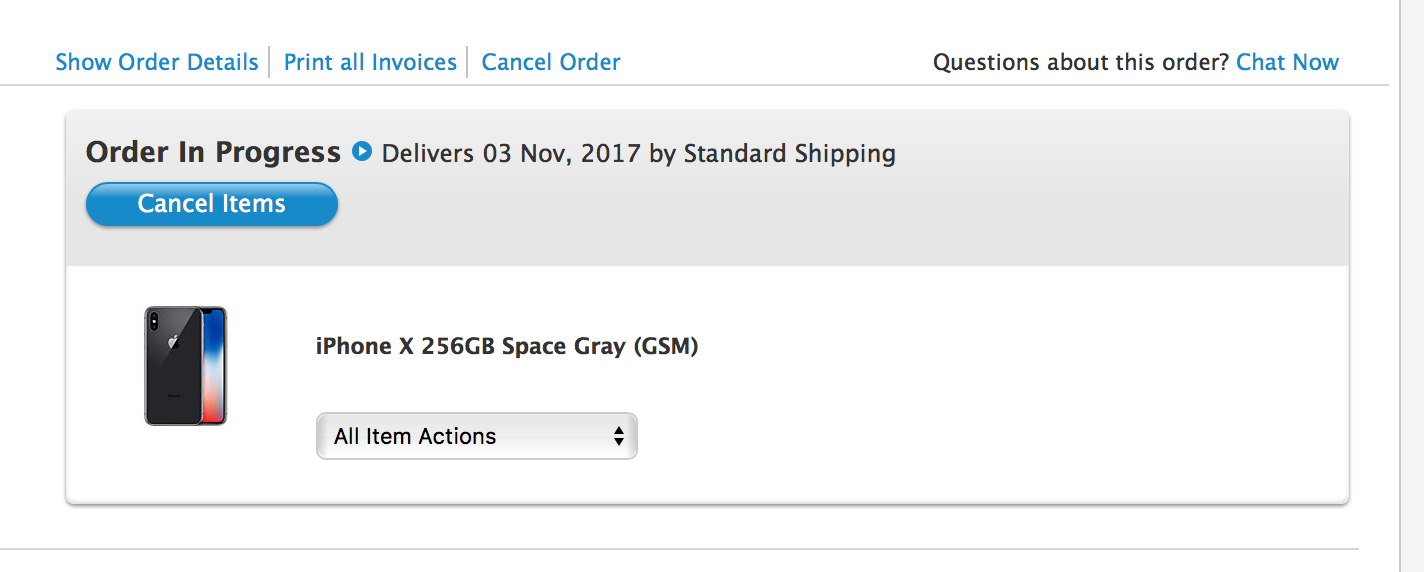Click the up-down arrows on All Item Actions
This screenshot has height=572, width=1424.
pyautogui.click(x=619, y=436)
